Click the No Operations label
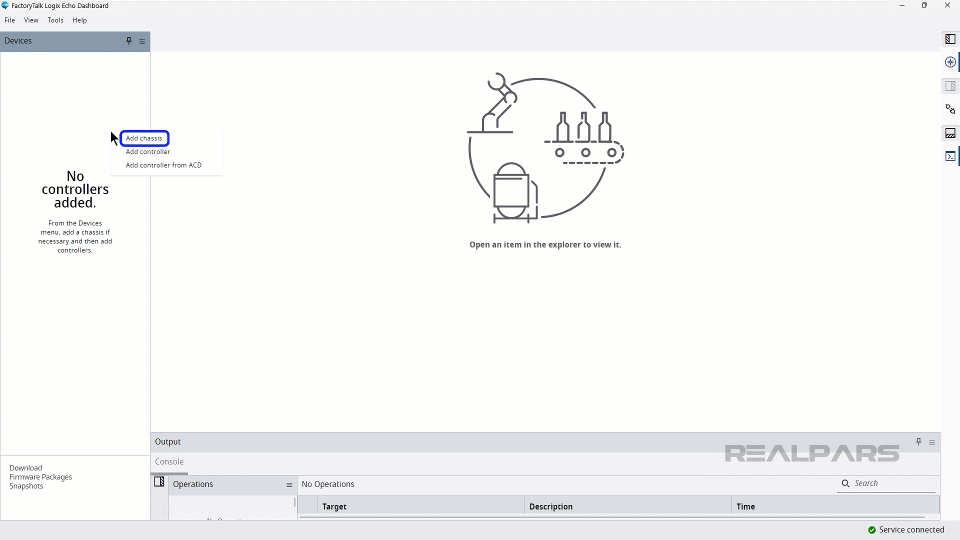960x540 pixels. (328, 484)
